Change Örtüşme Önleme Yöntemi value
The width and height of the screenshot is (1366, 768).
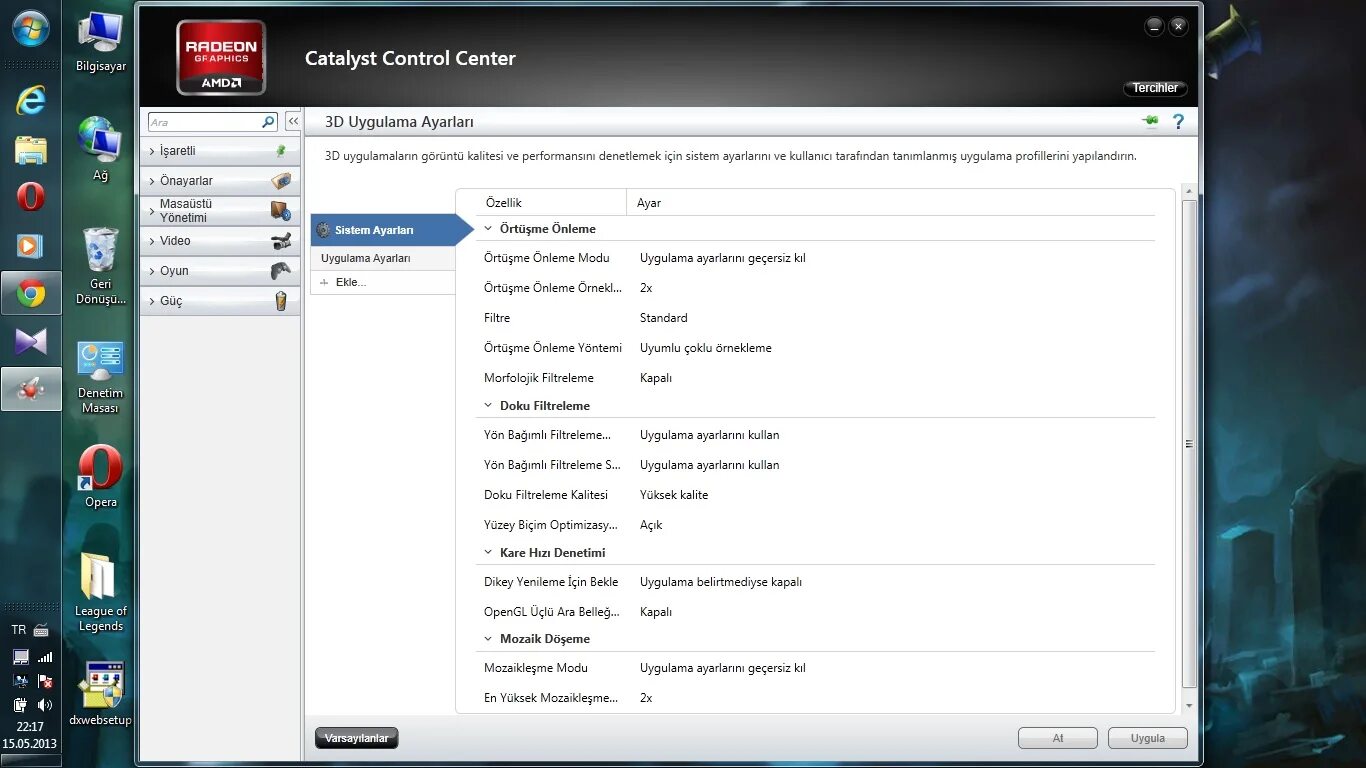coord(706,348)
